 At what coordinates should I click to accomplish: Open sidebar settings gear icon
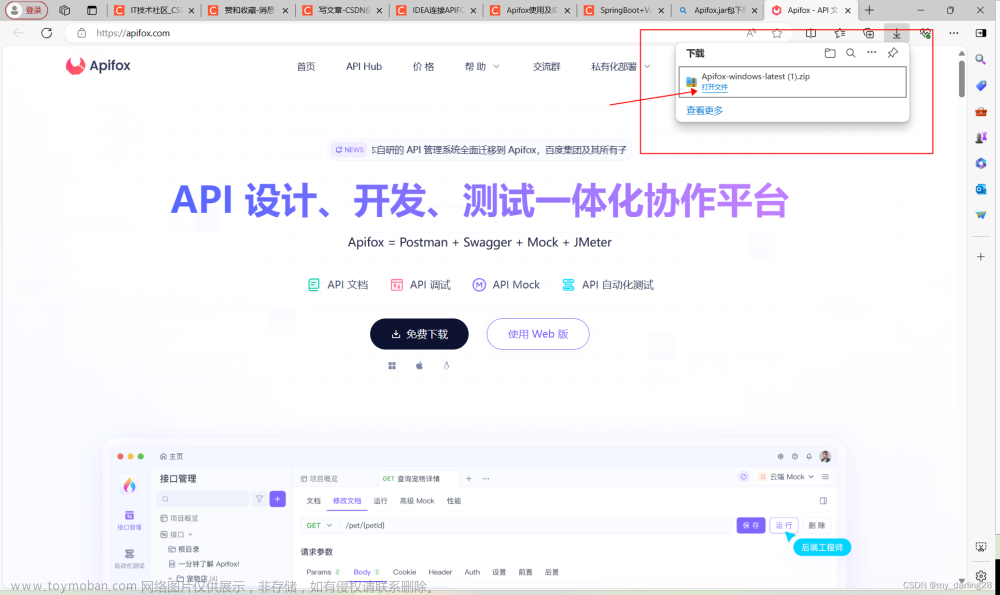[981, 575]
